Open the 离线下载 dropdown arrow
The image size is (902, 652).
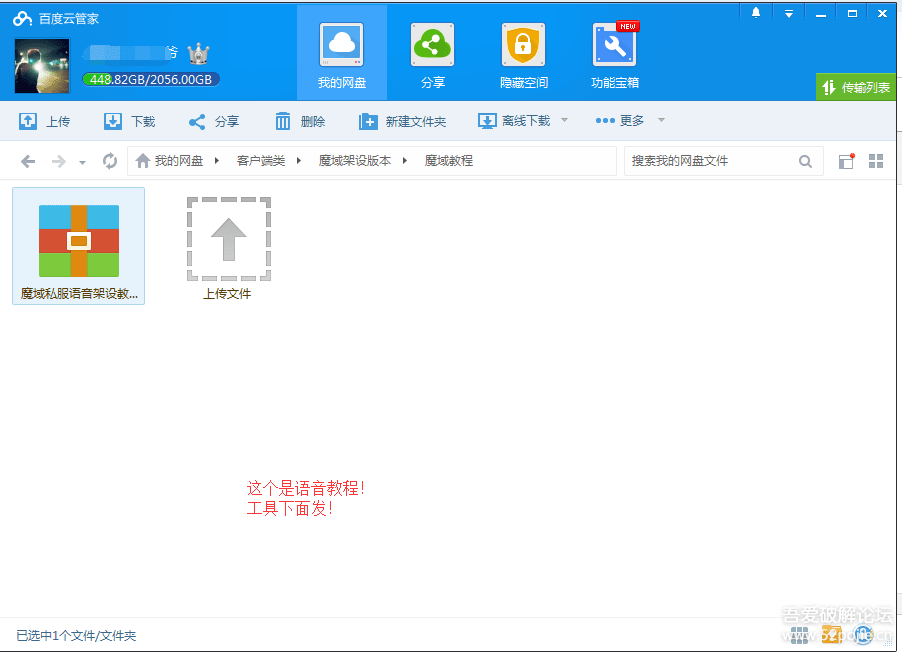[x=564, y=120]
